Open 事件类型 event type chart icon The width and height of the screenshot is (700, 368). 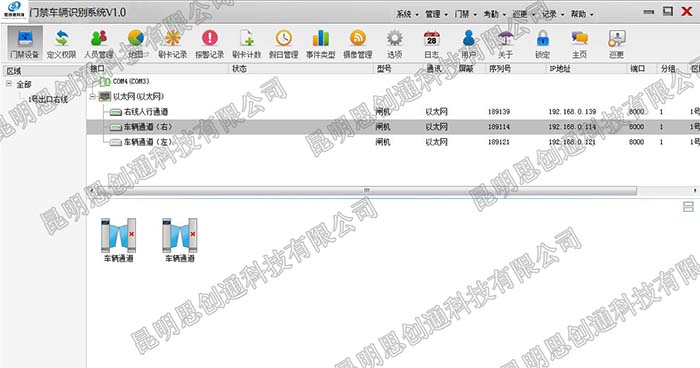click(x=321, y=43)
